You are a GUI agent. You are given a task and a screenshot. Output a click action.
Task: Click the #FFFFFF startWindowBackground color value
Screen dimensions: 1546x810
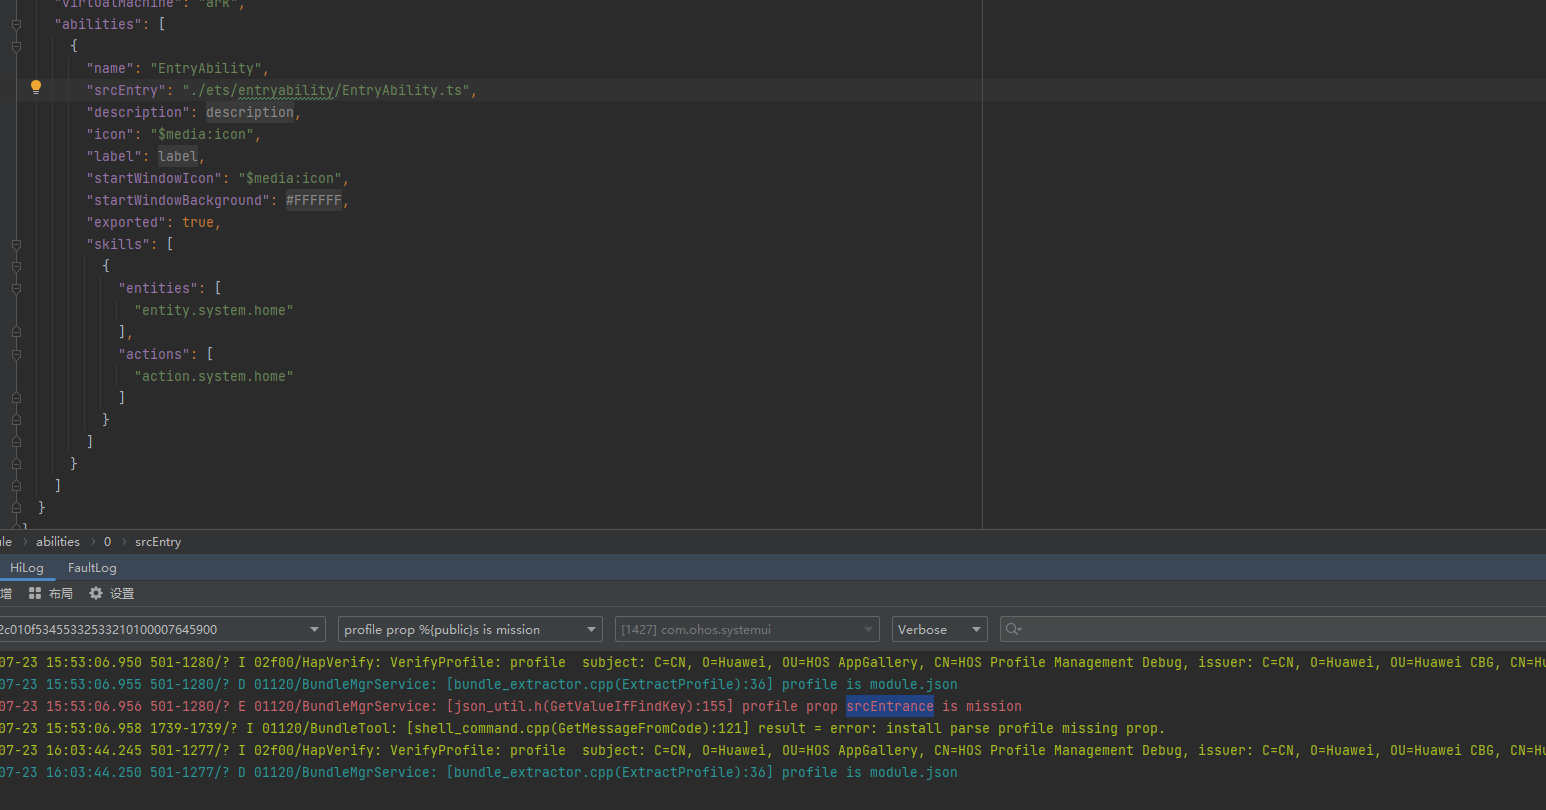point(314,200)
